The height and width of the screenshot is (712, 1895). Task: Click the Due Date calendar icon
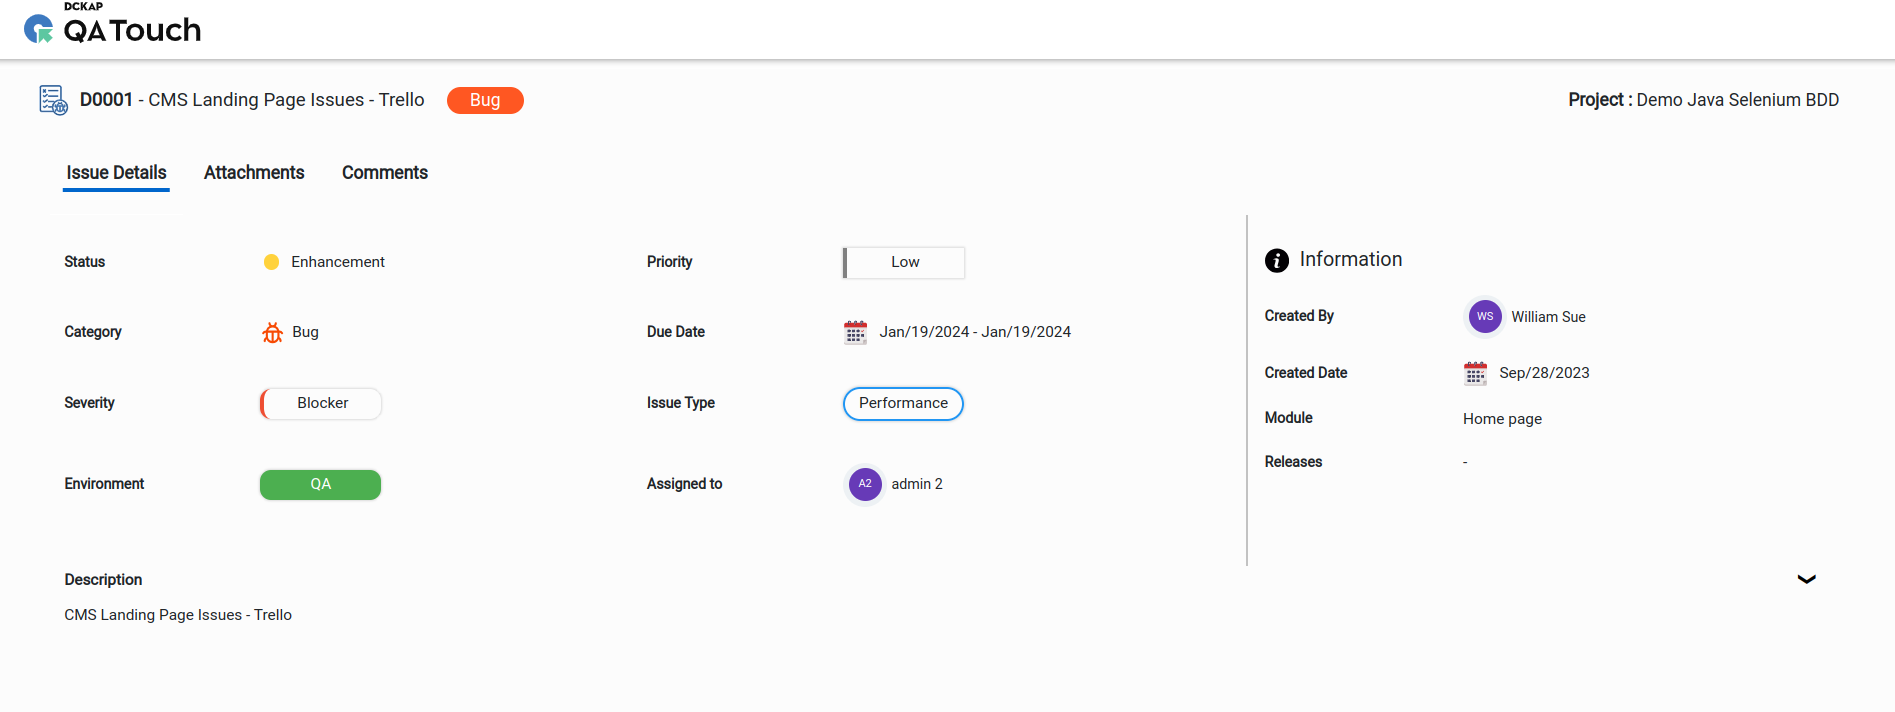click(855, 332)
